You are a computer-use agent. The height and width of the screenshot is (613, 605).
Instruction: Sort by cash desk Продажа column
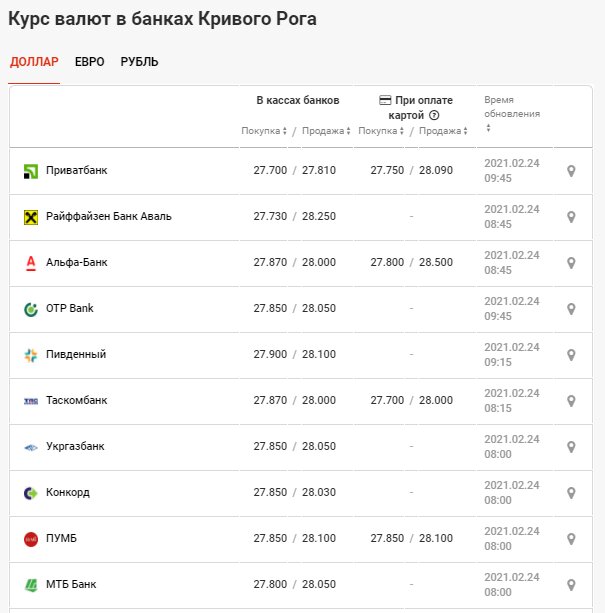326,131
